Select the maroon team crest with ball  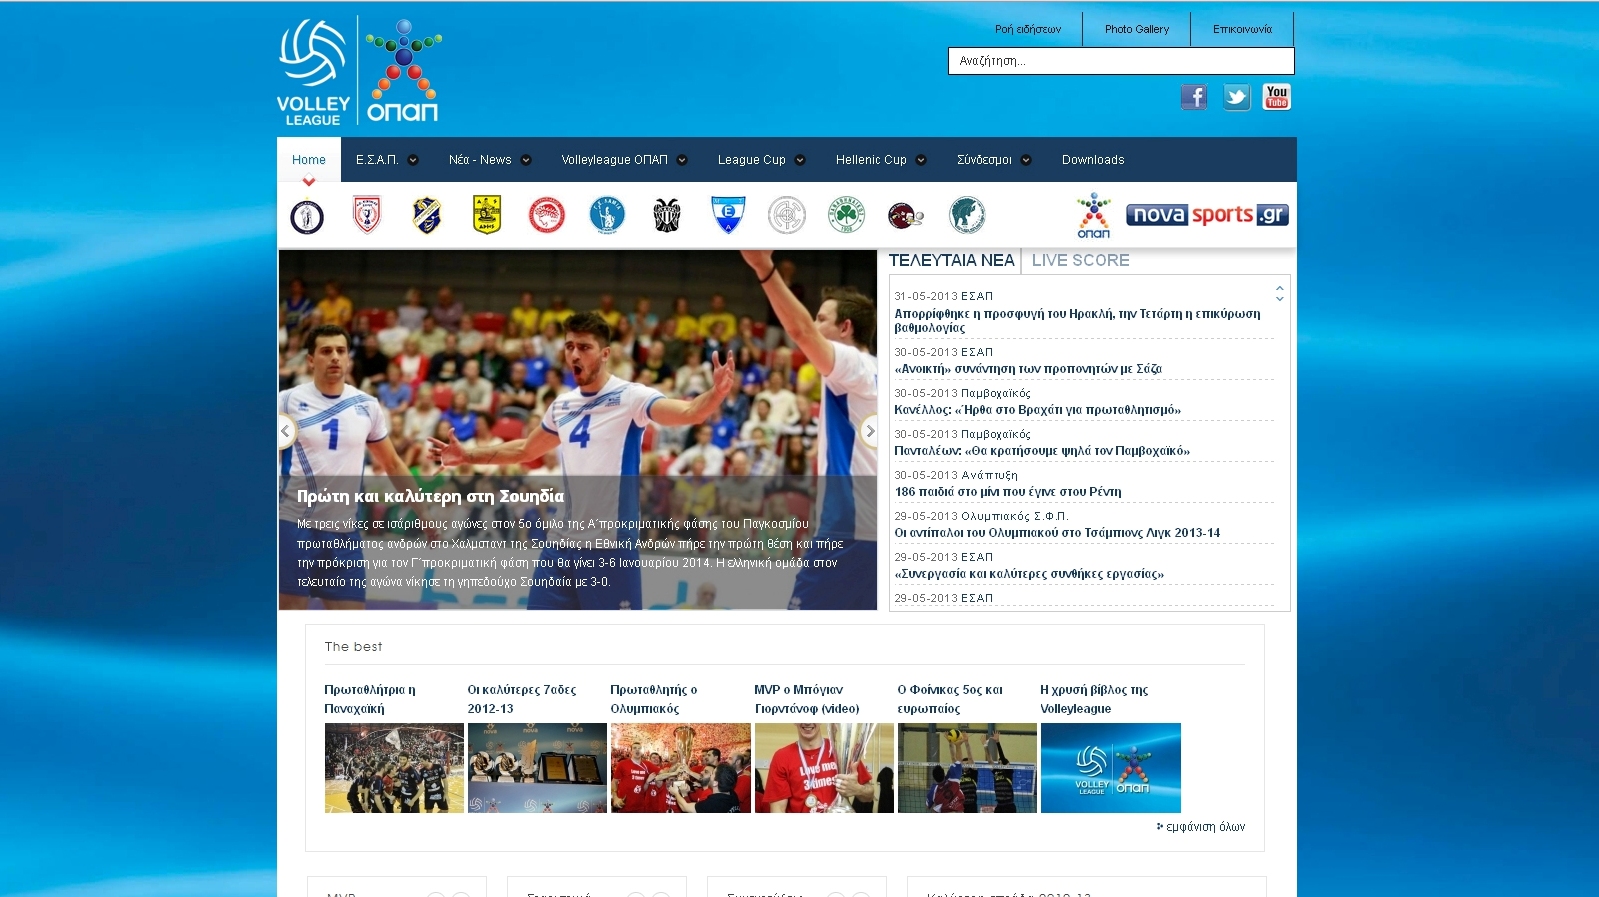click(x=905, y=215)
